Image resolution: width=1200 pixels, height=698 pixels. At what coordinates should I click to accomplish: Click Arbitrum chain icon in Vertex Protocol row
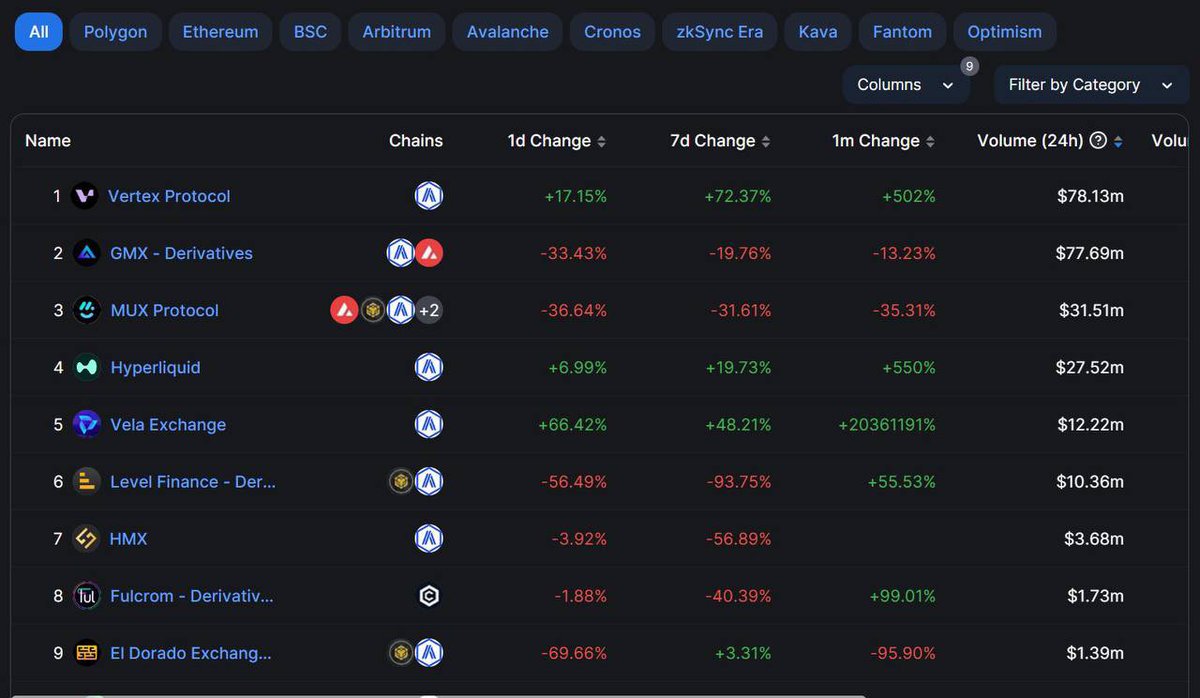click(x=429, y=196)
